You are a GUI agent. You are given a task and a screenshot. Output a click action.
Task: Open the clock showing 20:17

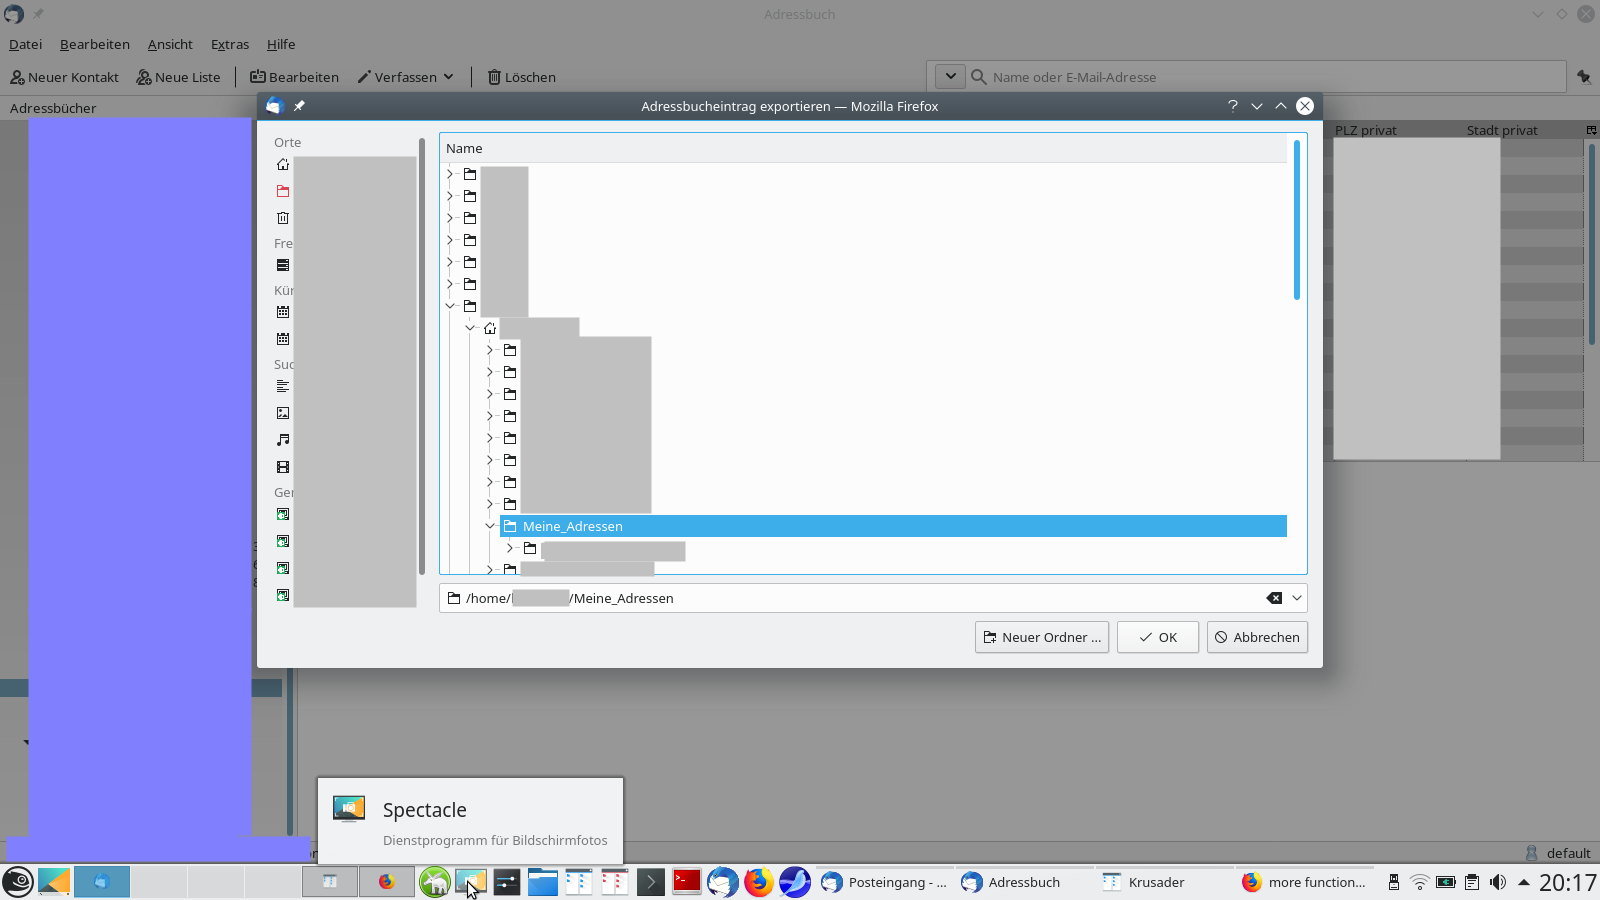(1567, 882)
